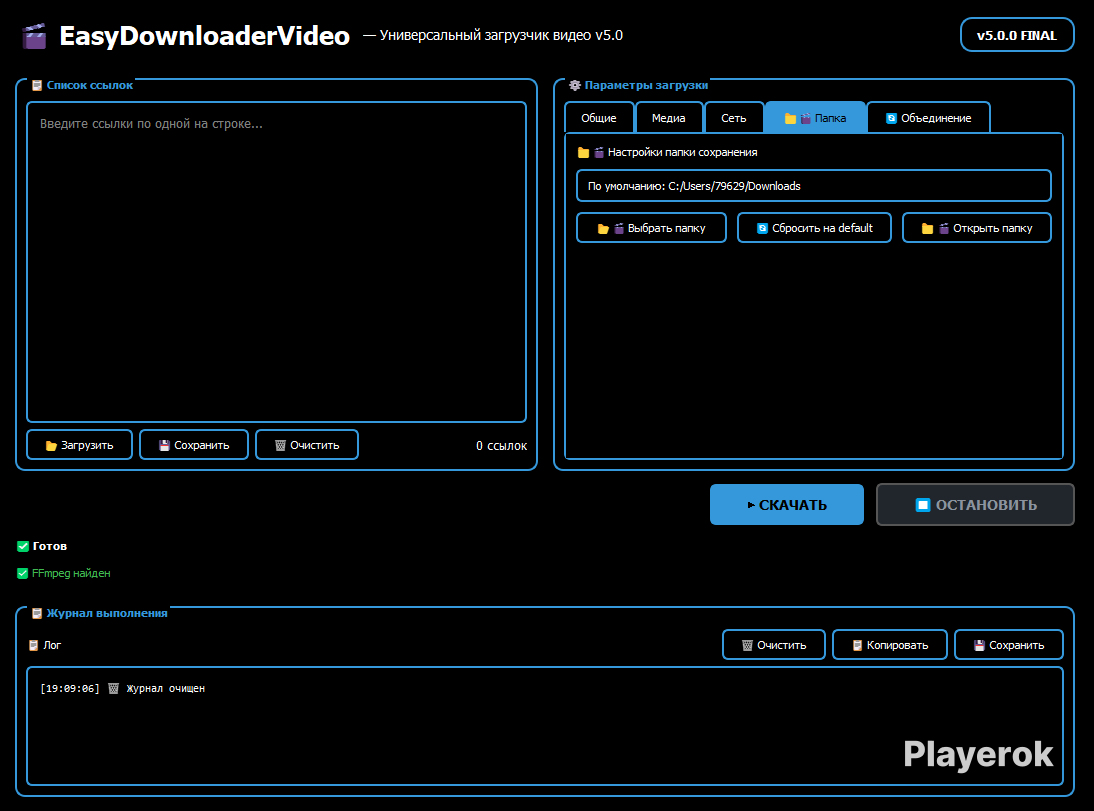Click the gear icon beside Параметры загрузки
The width and height of the screenshot is (1094, 811).
pyautogui.click(x=575, y=85)
